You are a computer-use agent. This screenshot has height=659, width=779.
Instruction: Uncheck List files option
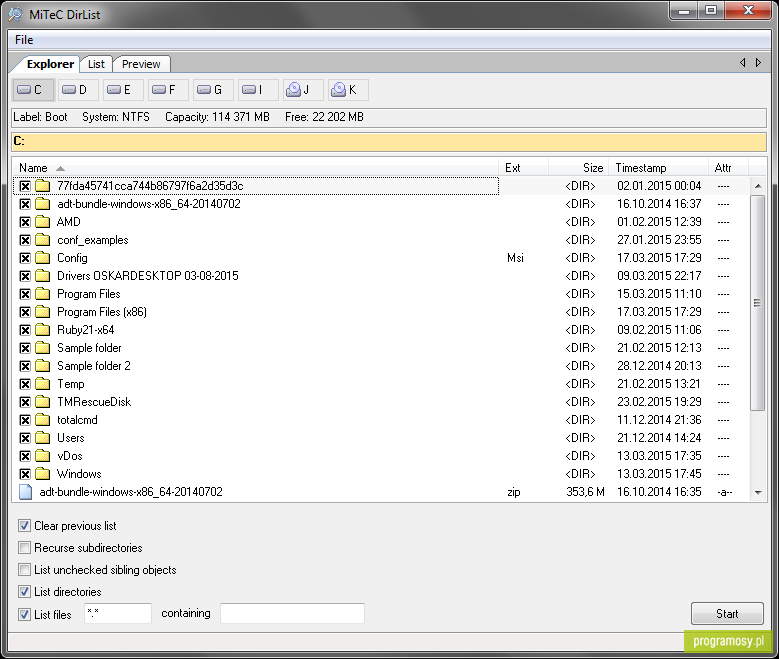coord(24,614)
